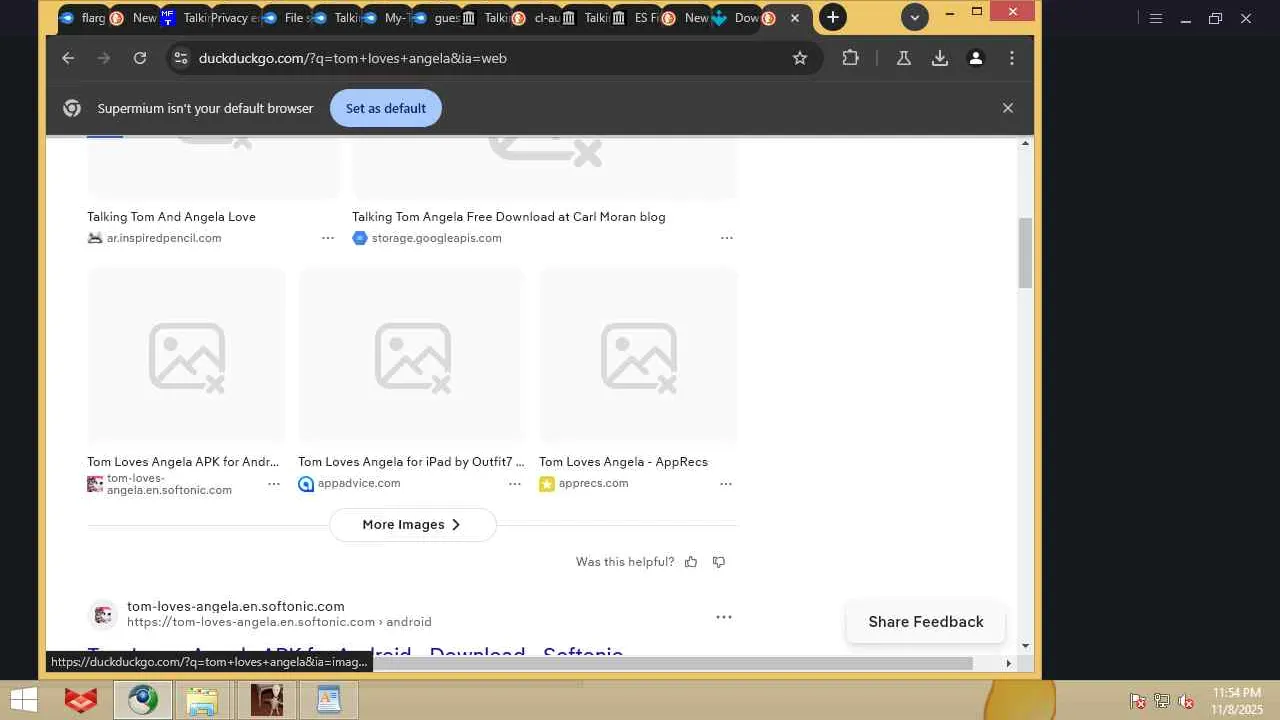Click the vertical page scrollbar thumb
Screen dimensions: 1280x720
coord(1025,252)
